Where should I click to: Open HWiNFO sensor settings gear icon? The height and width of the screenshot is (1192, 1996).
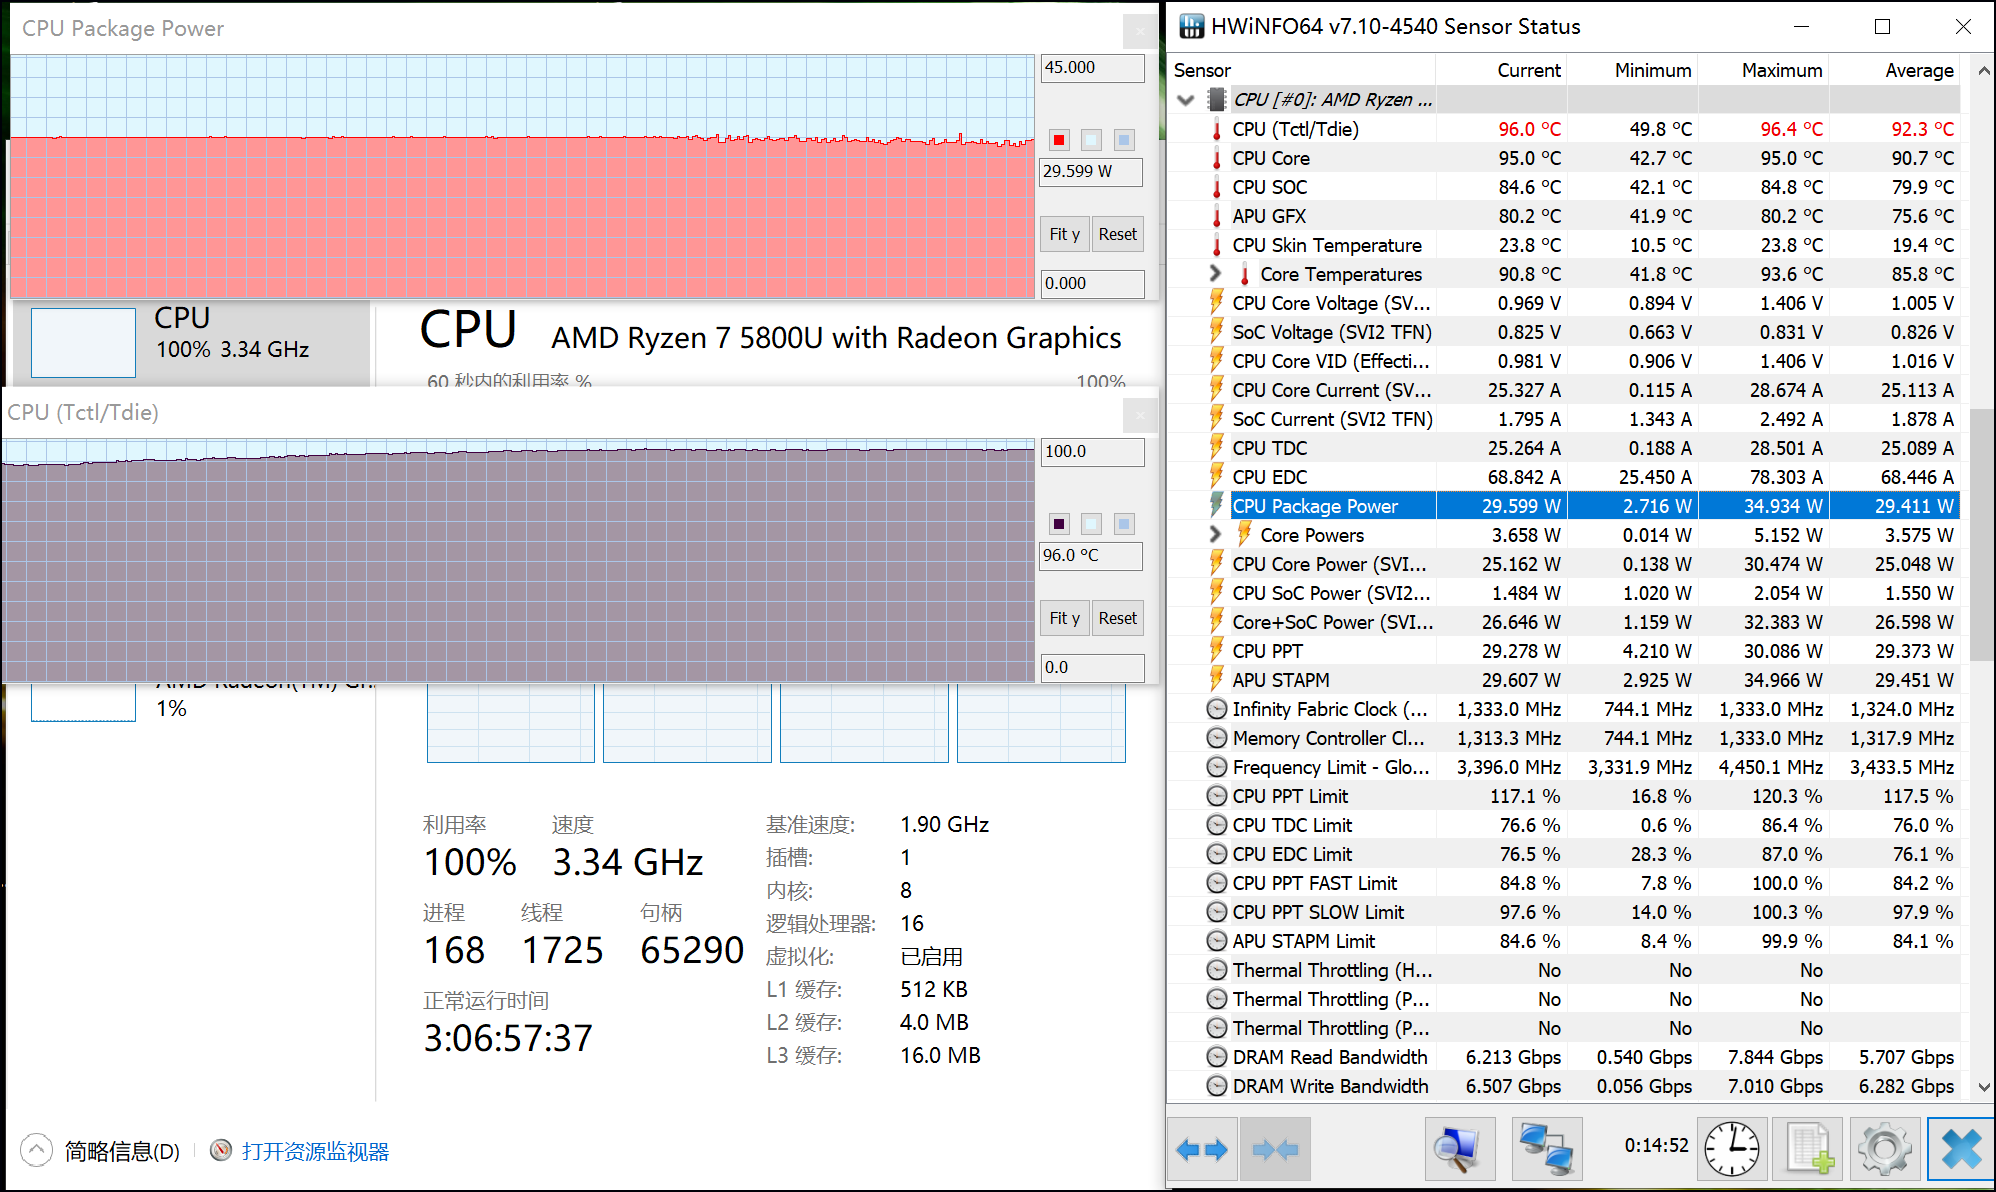pyautogui.click(x=1884, y=1149)
